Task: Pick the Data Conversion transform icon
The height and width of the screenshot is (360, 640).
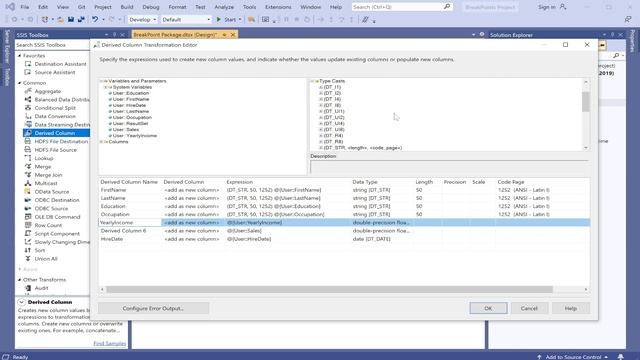Action: [28, 116]
